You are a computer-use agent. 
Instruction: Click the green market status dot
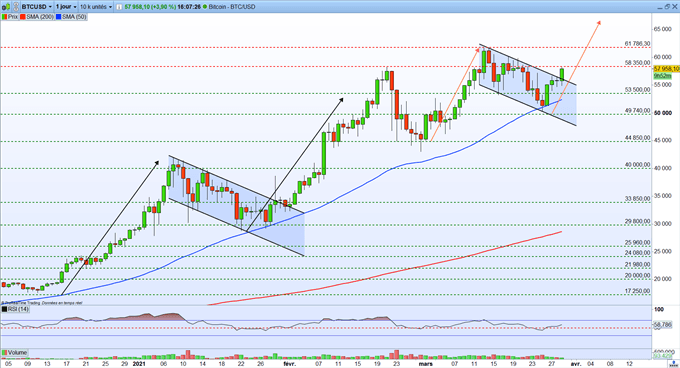[x=205, y=7]
